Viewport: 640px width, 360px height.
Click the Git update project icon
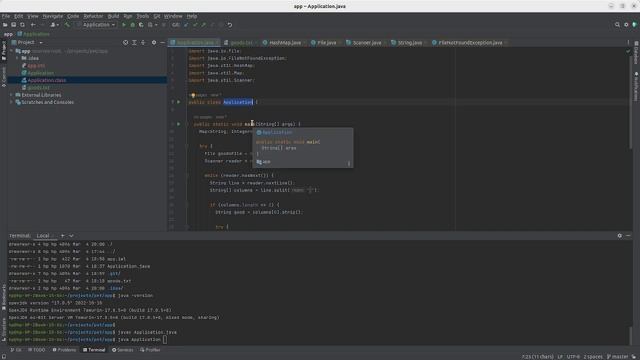click(x=186, y=25)
